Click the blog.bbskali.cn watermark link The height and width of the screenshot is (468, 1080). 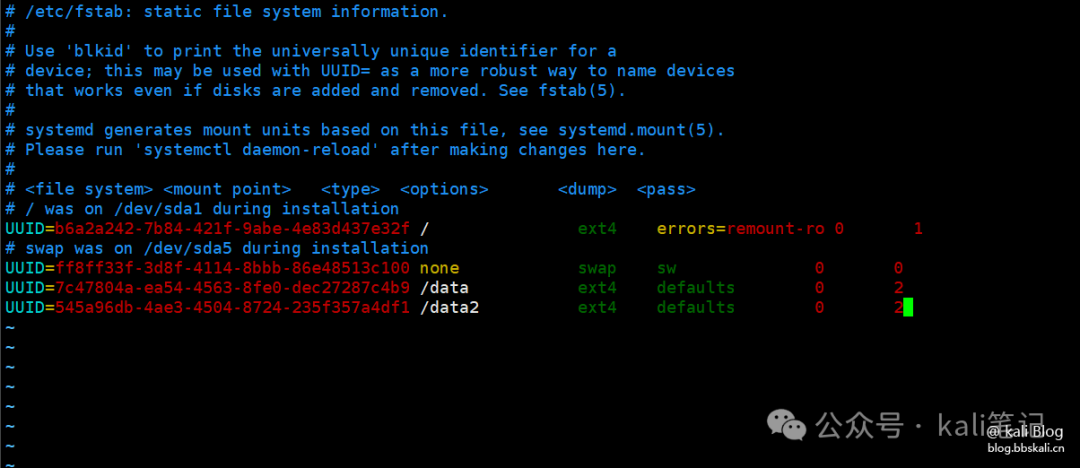click(1026, 449)
